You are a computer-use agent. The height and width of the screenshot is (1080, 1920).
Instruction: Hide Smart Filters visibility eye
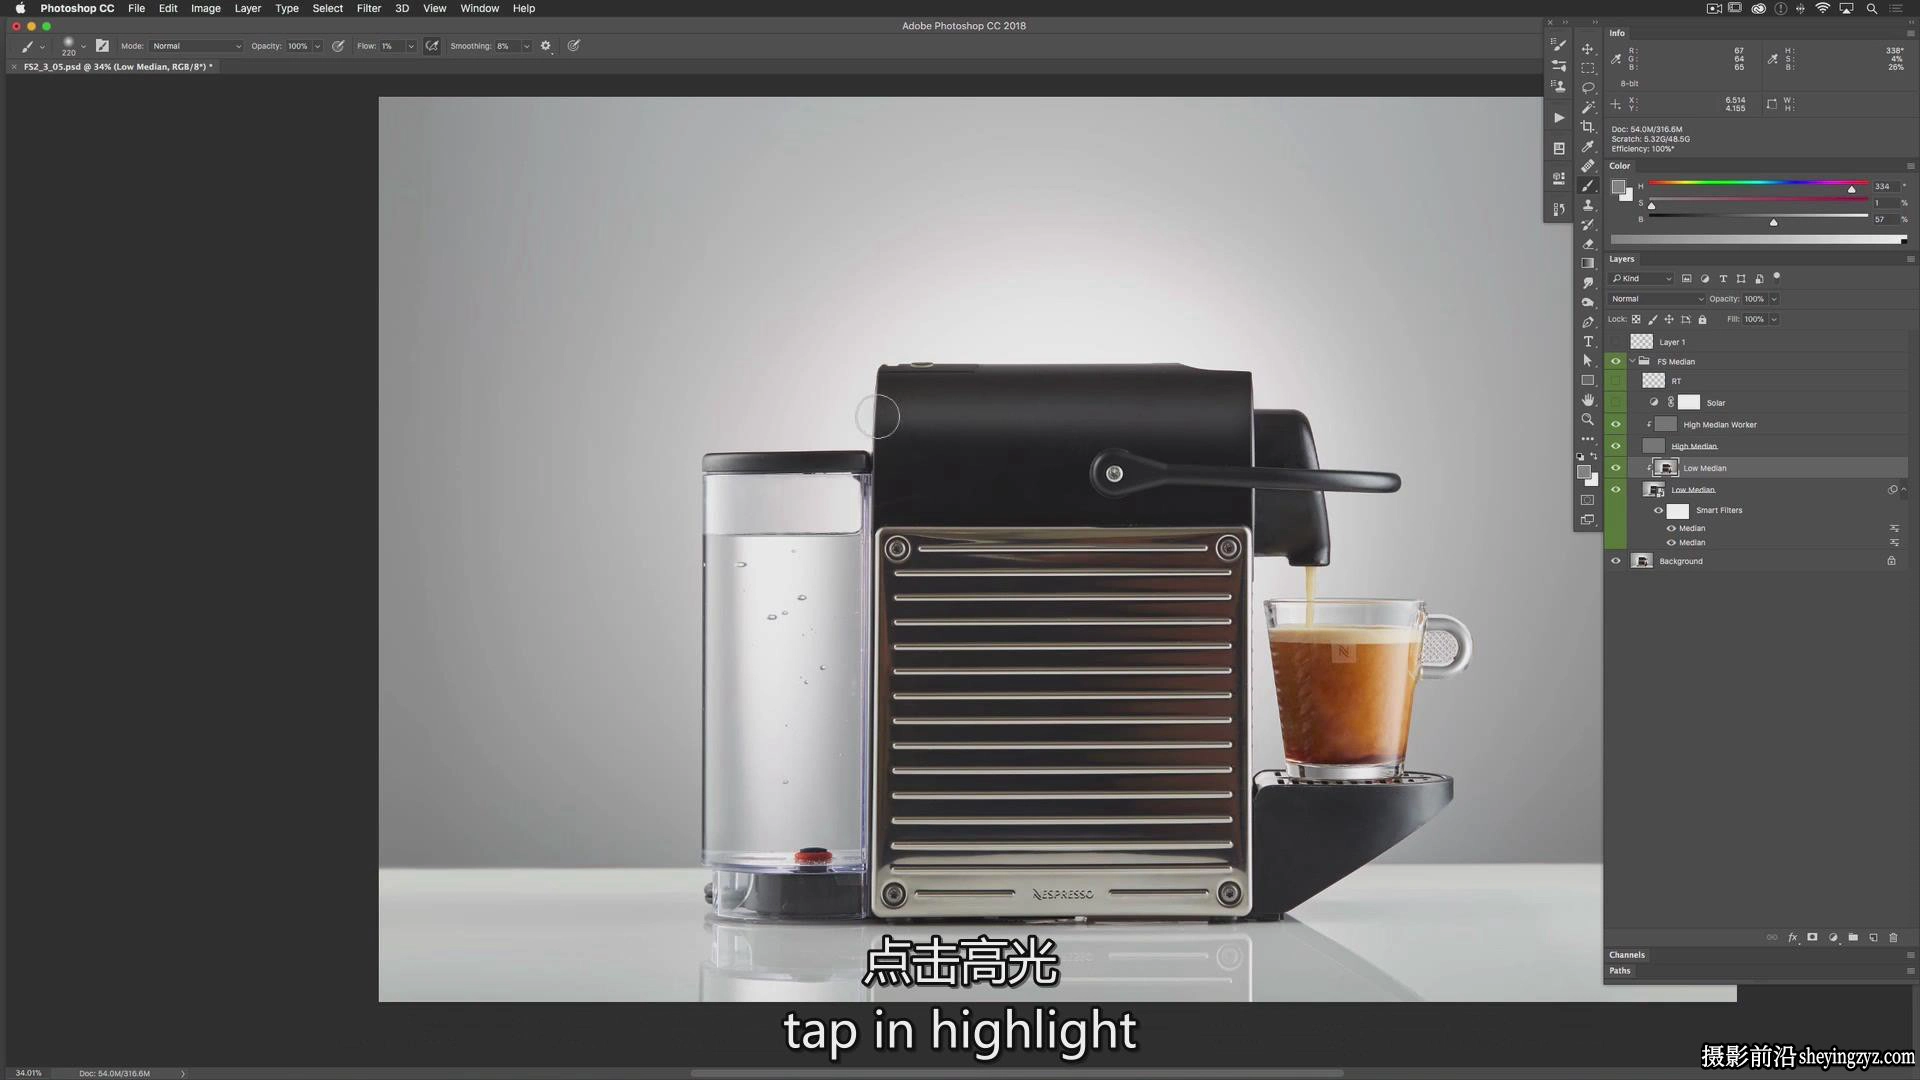1658,511
